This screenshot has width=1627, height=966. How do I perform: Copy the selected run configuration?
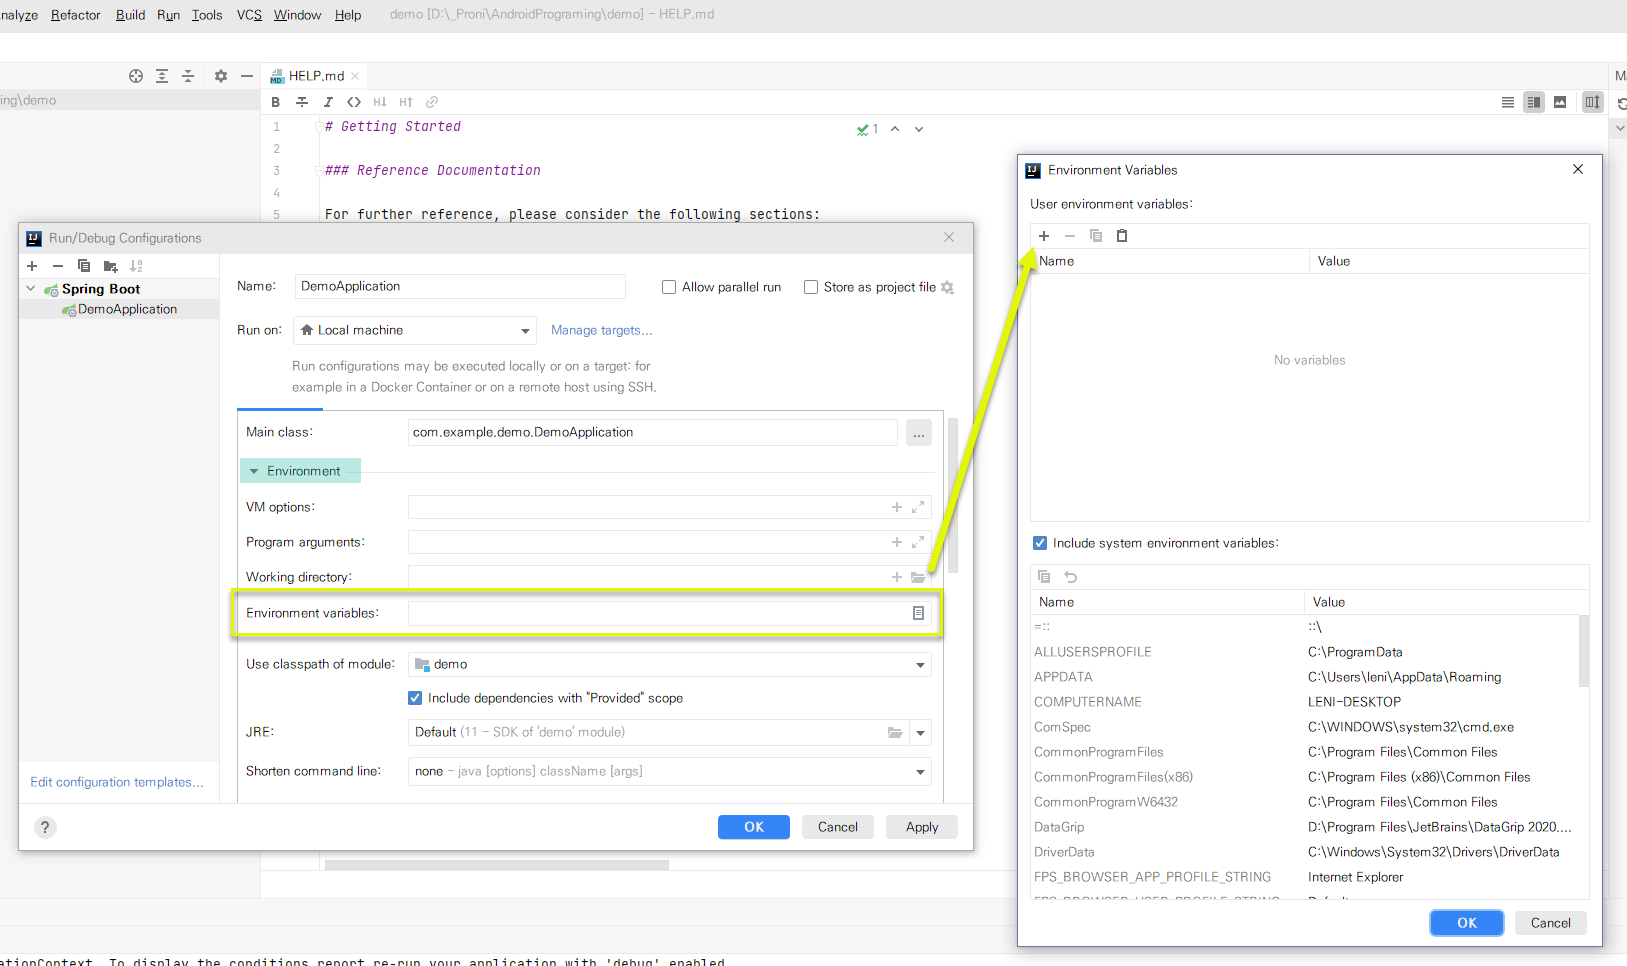84,266
